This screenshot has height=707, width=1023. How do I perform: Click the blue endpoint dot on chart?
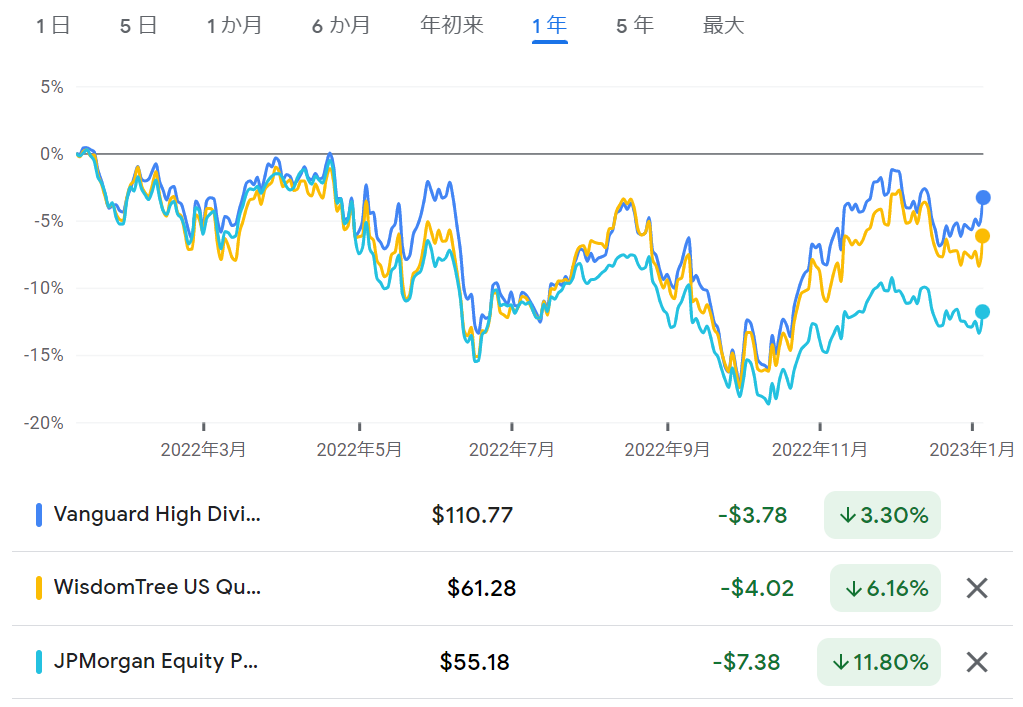[983, 198]
